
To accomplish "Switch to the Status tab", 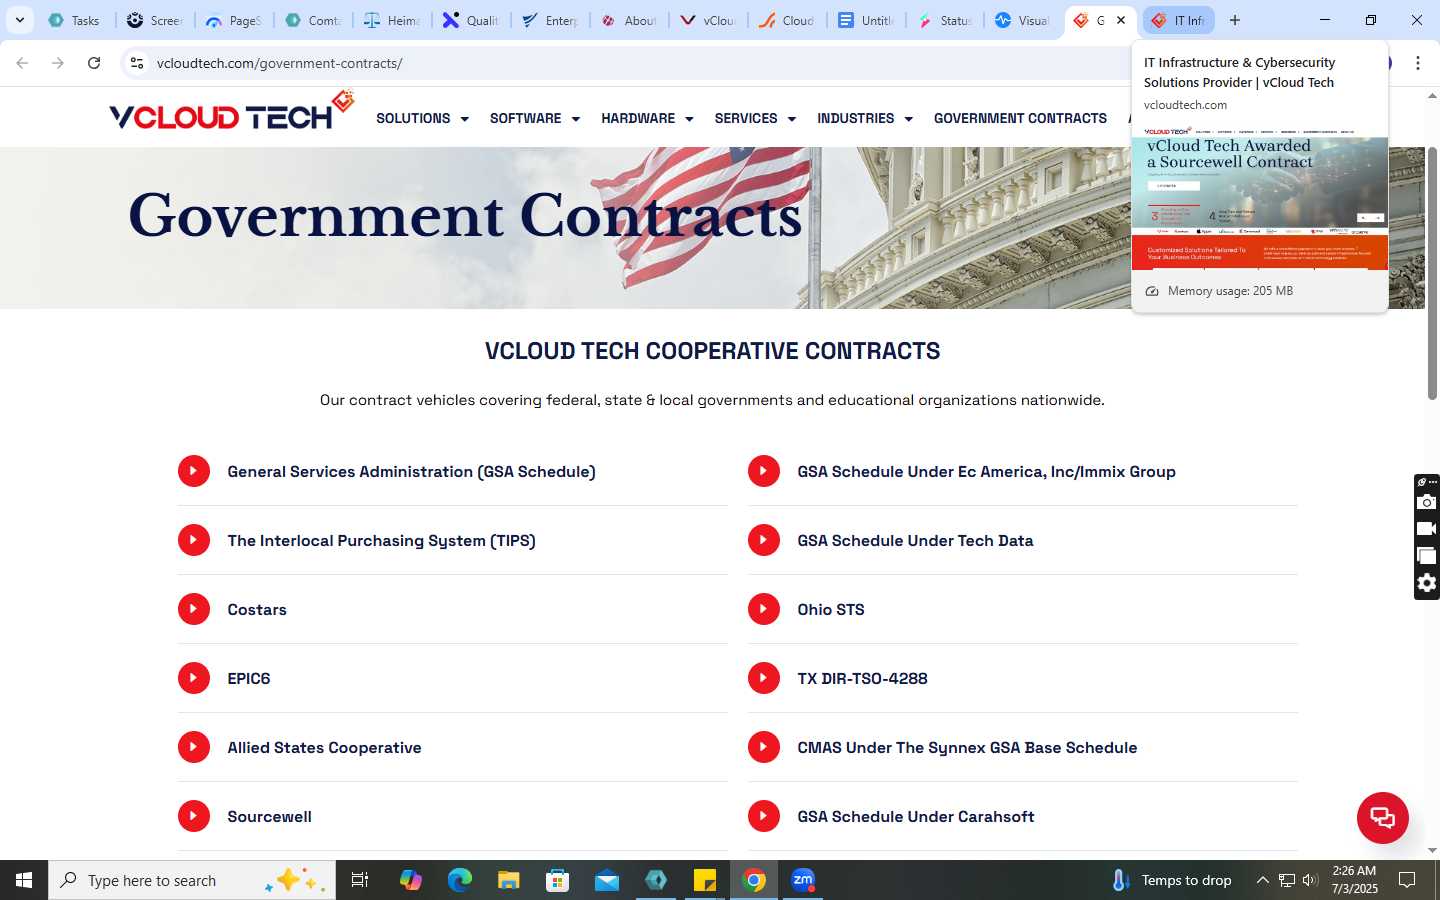I will point(945,20).
